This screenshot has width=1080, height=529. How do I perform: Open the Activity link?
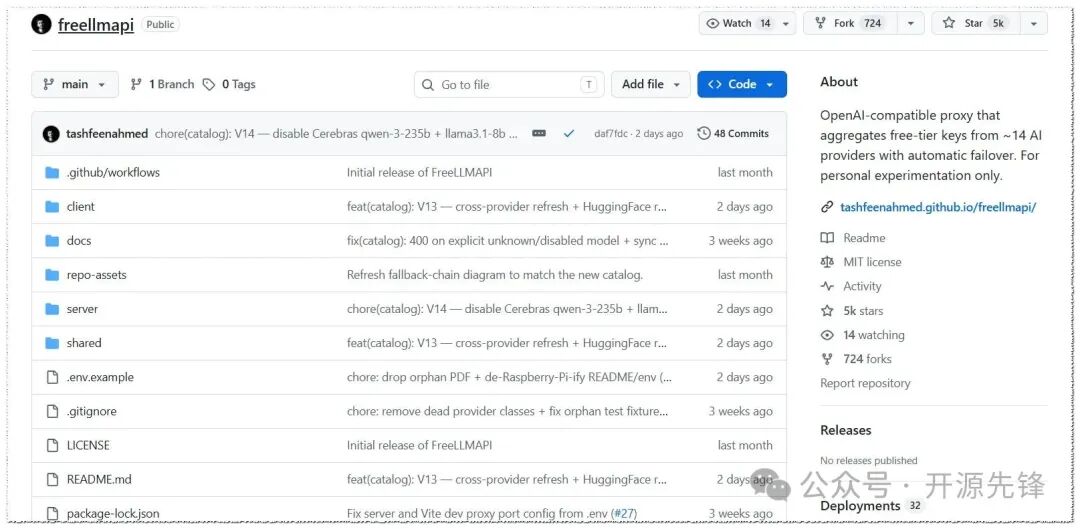862,286
